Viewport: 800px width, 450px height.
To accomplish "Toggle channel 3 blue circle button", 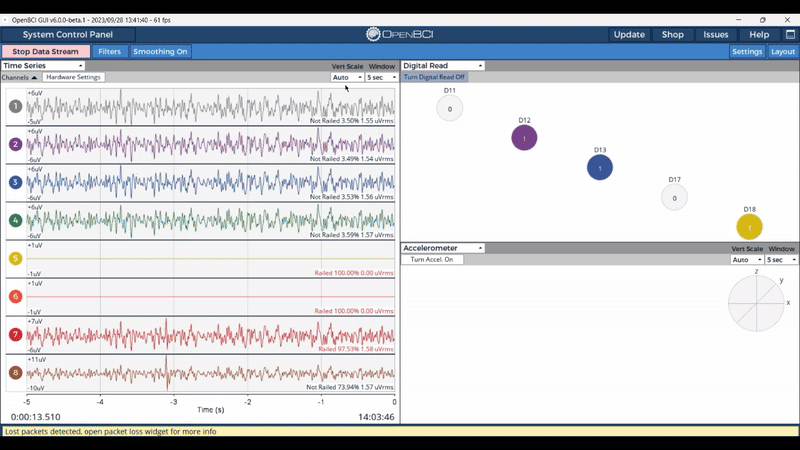I will point(15,182).
